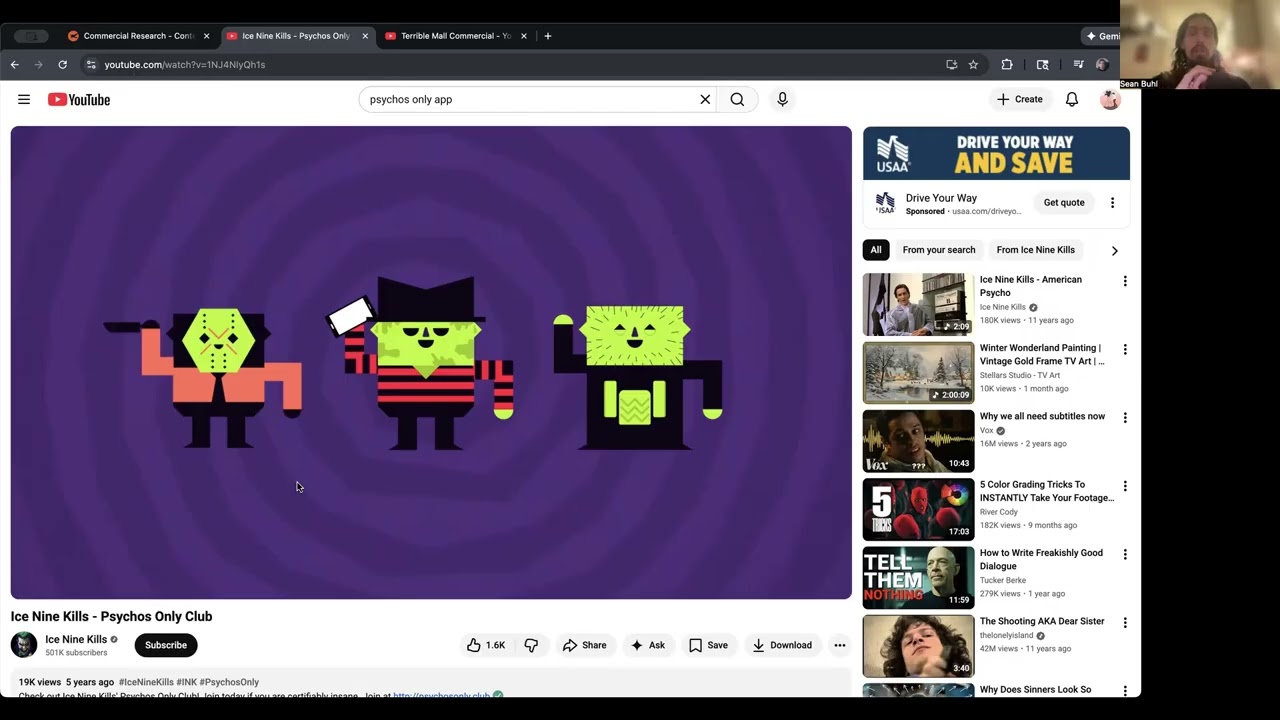Click Create button in header
The image size is (1280, 720).
1019,99
